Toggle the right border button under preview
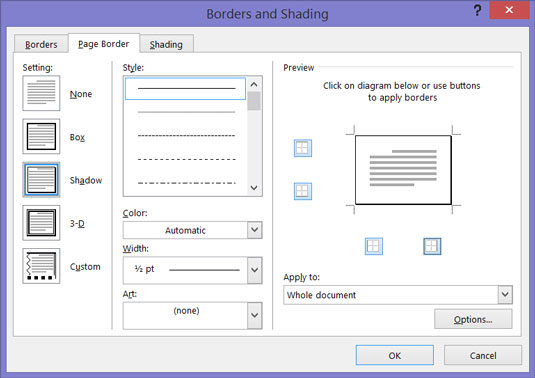 [x=432, y=246]
